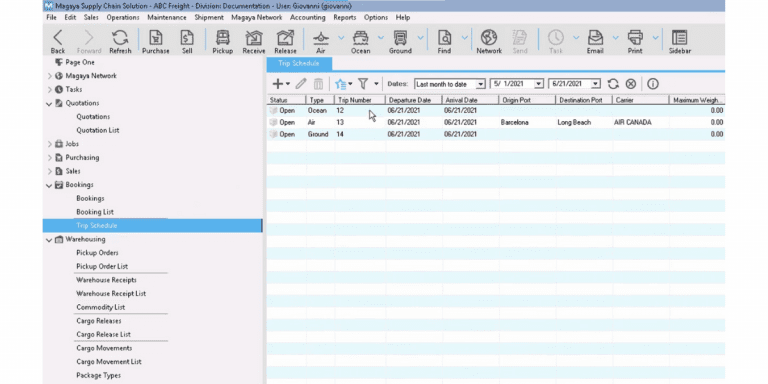Click the add (plus) trip icon
The image size is (768, 384).
tap(277, 84)
